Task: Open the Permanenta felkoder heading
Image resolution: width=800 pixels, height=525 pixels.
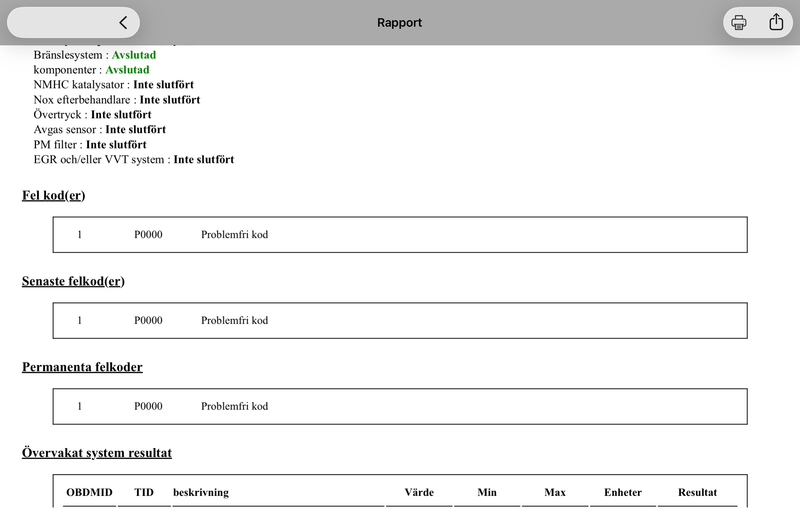Action: point(82,367)
